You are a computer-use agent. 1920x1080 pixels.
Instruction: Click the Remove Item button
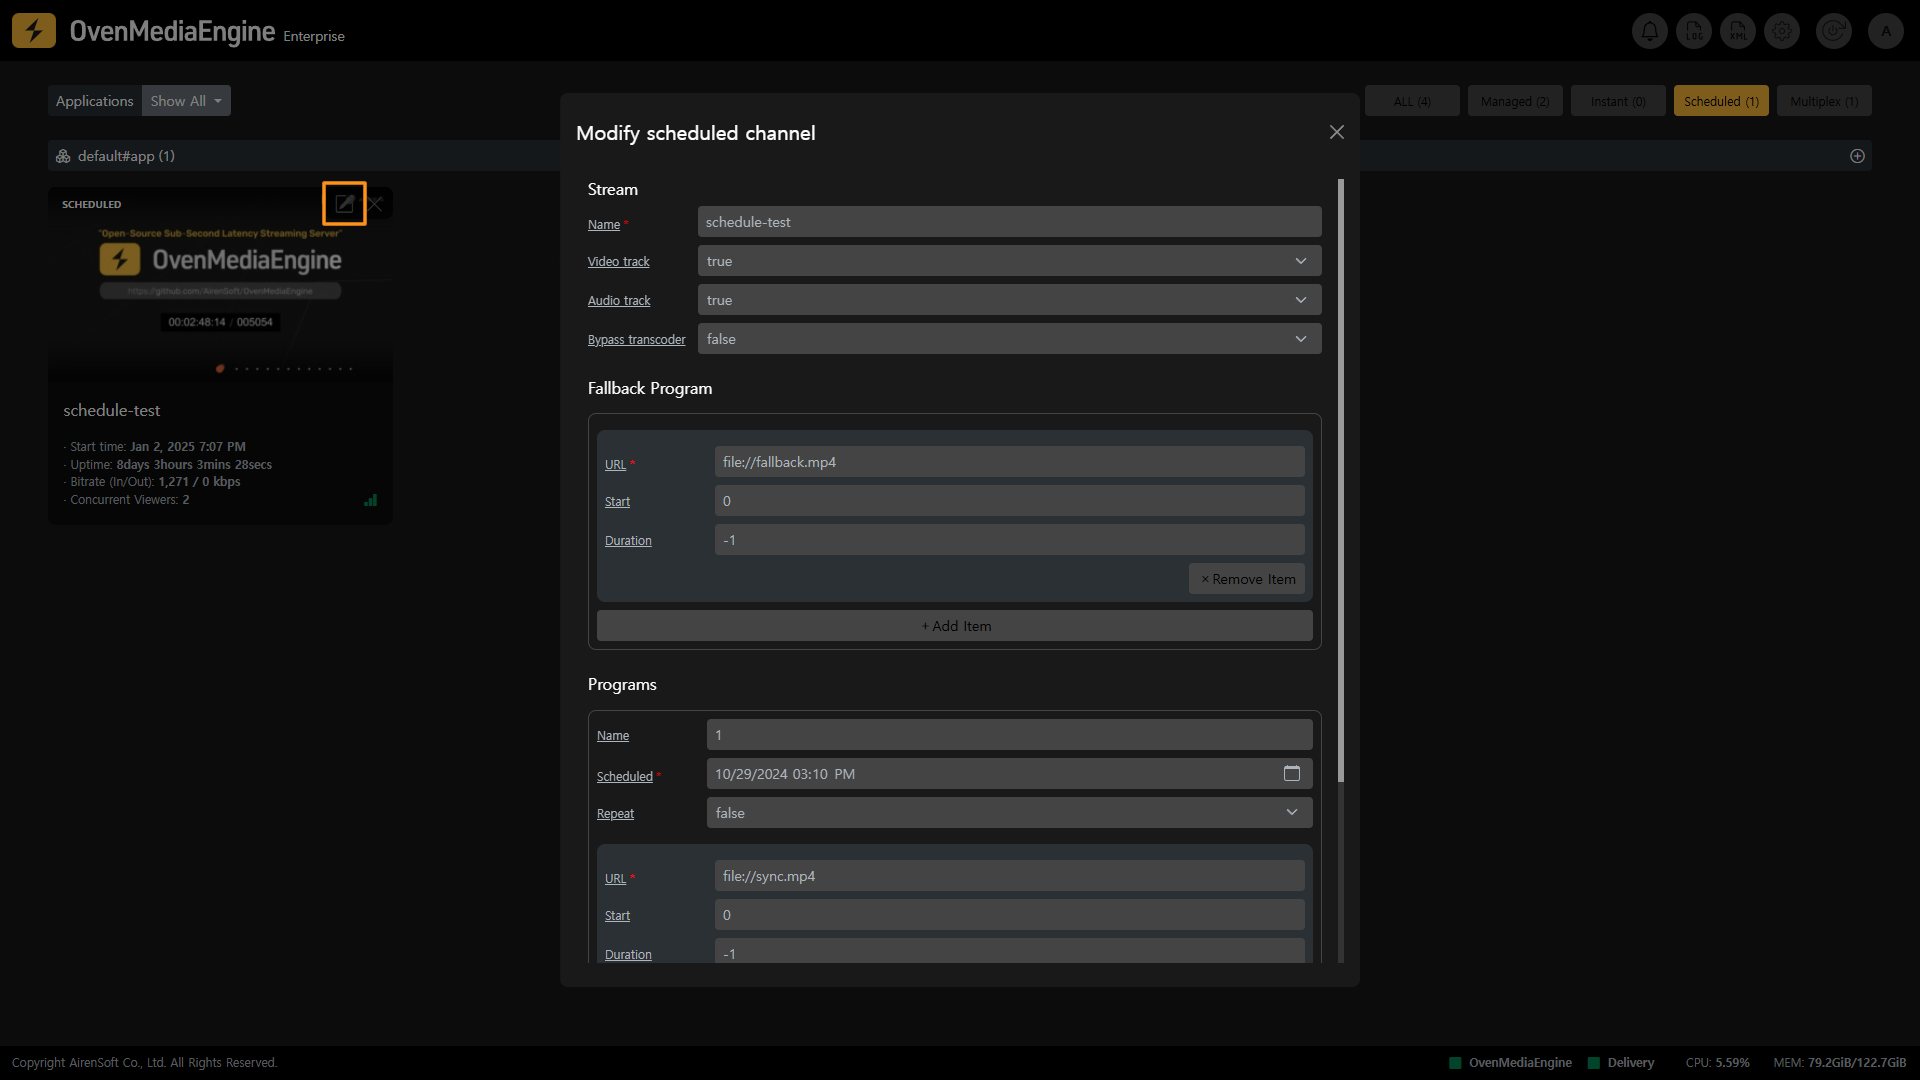point(1247,579)
